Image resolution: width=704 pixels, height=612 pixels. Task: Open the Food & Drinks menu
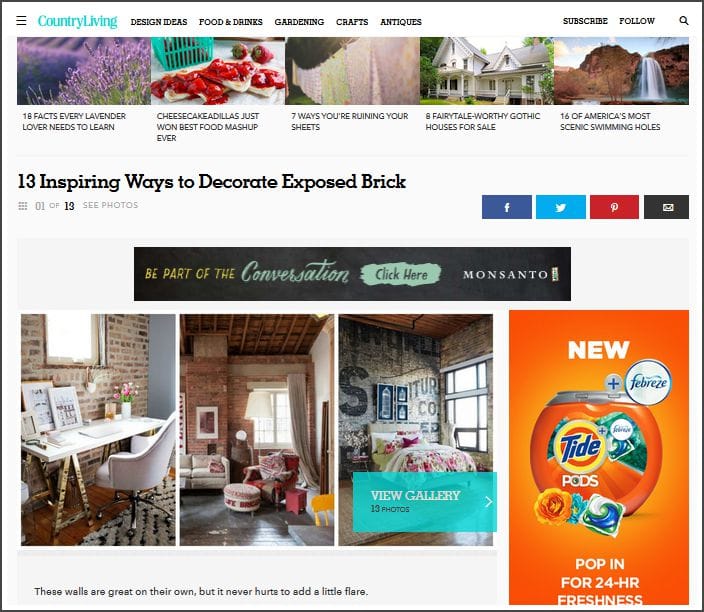click(231, 22)
